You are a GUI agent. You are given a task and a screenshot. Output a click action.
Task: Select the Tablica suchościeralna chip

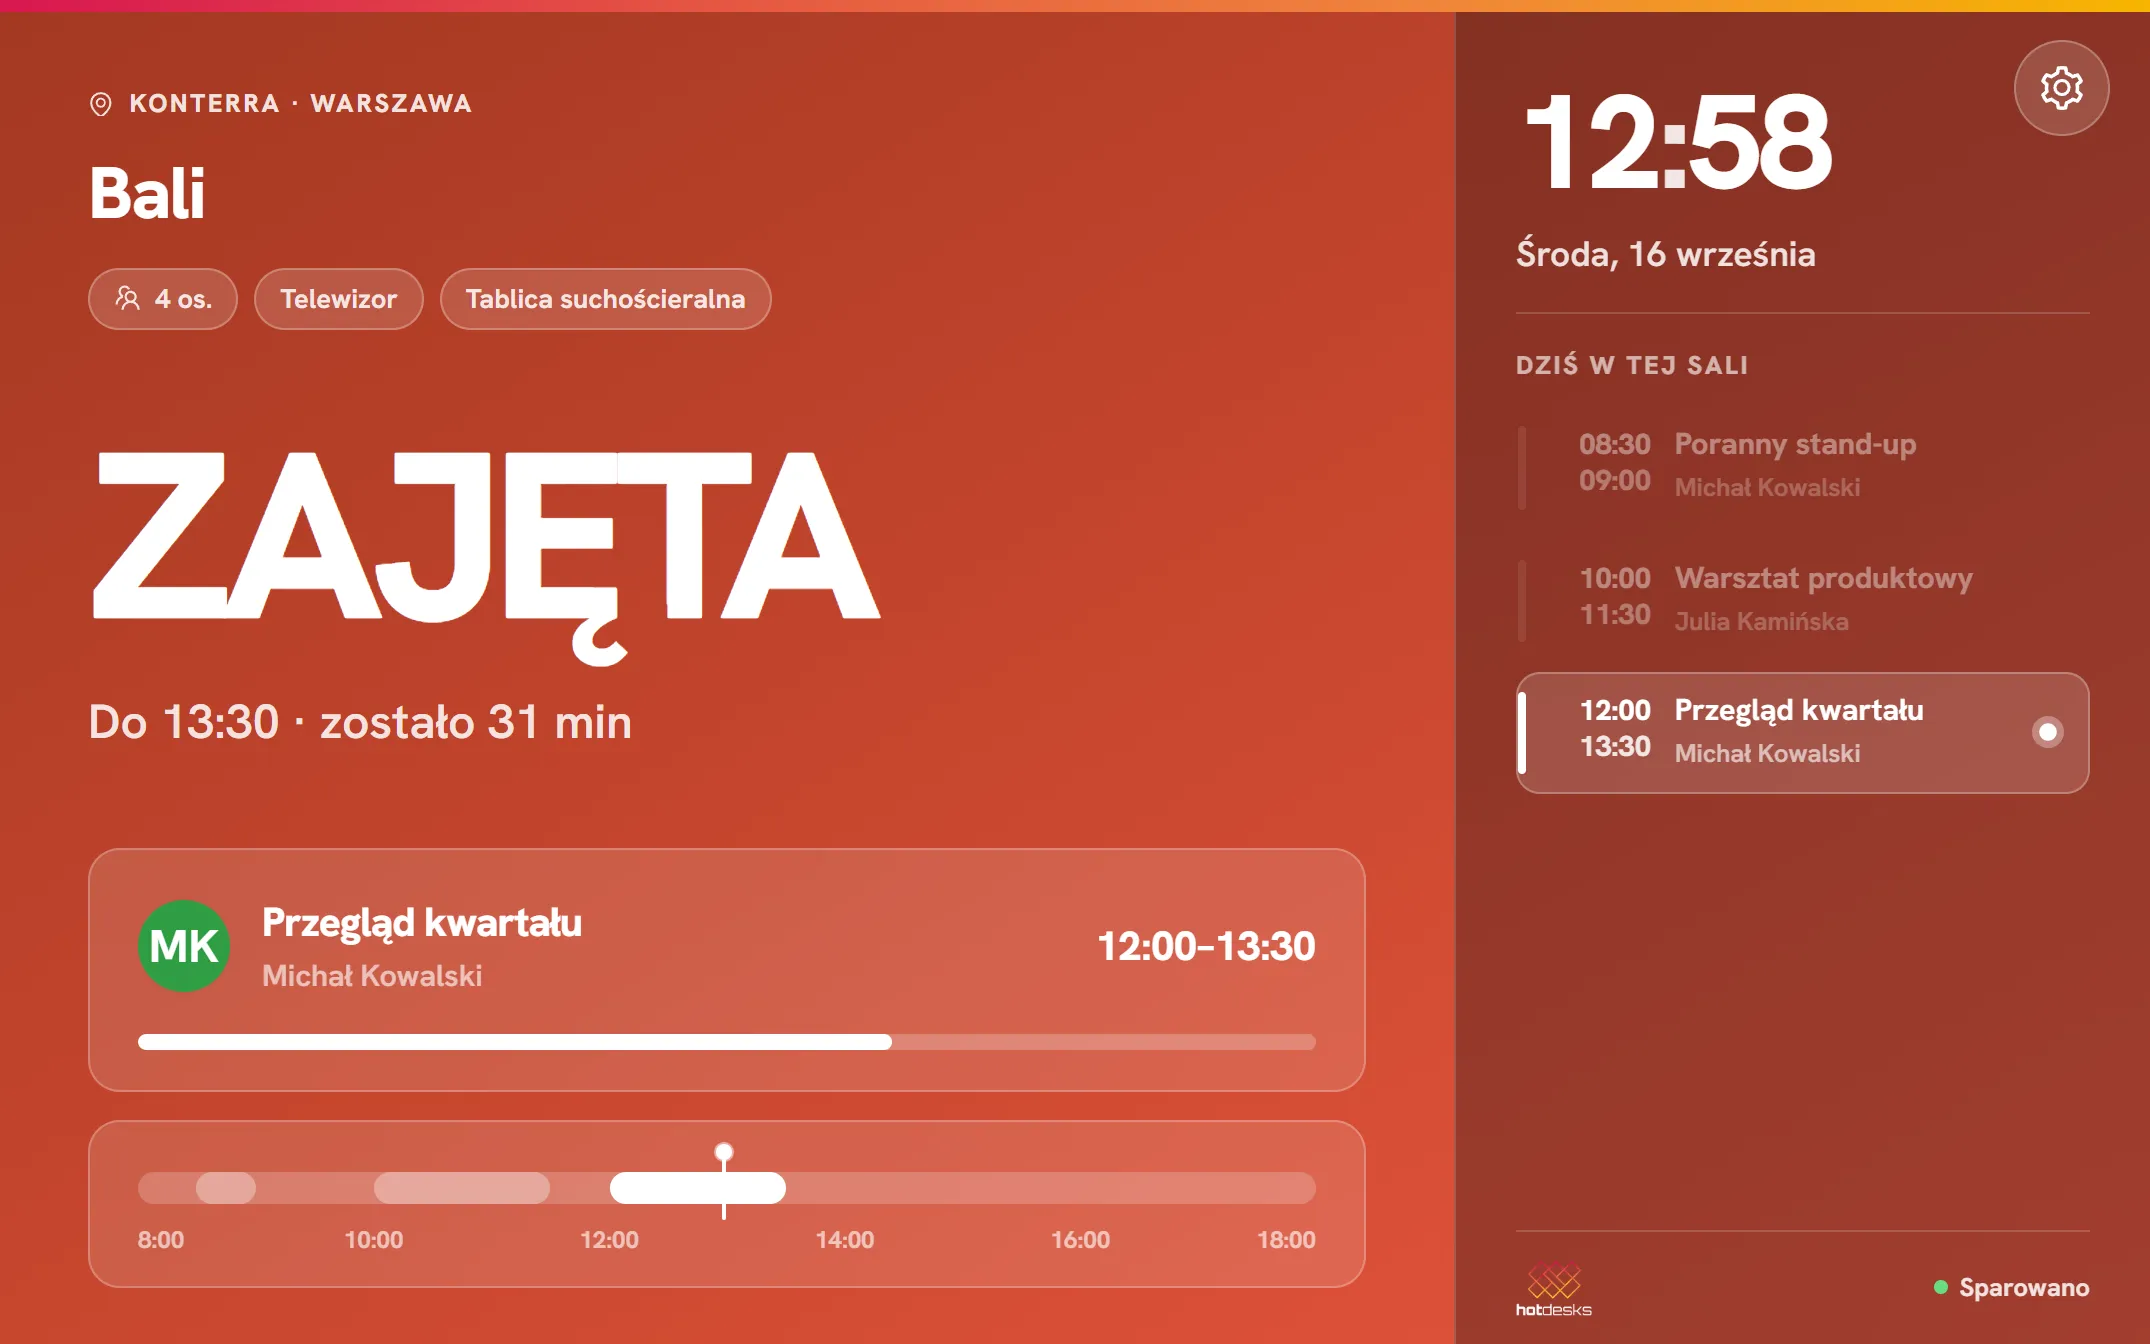[605, 299]
